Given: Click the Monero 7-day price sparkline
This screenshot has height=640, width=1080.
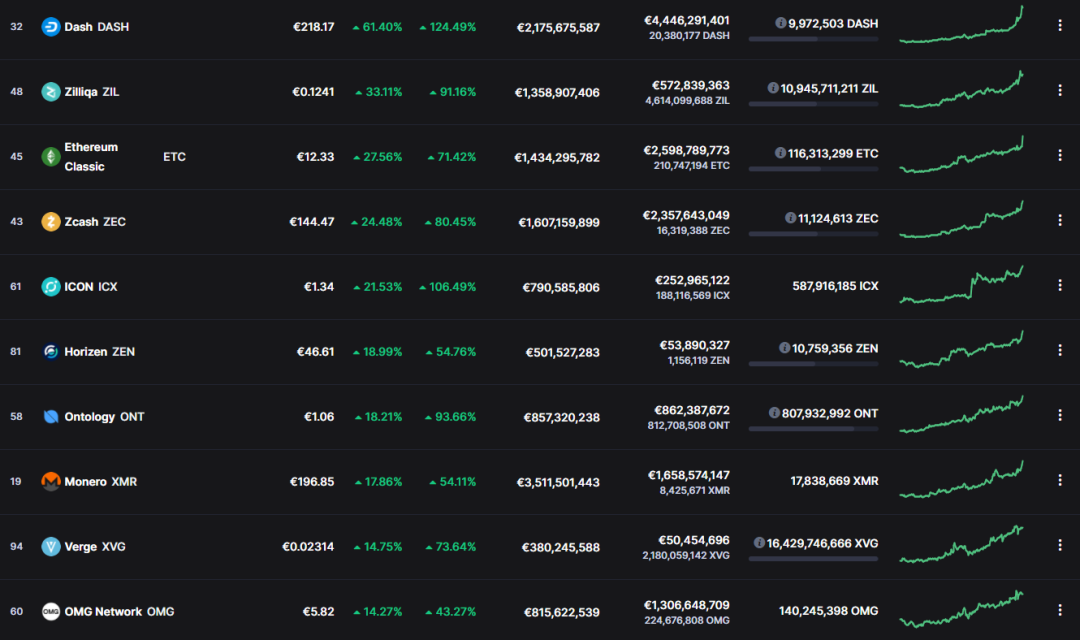Looking at the screenshot, I should pyautogui.click(x=962, y=479).
